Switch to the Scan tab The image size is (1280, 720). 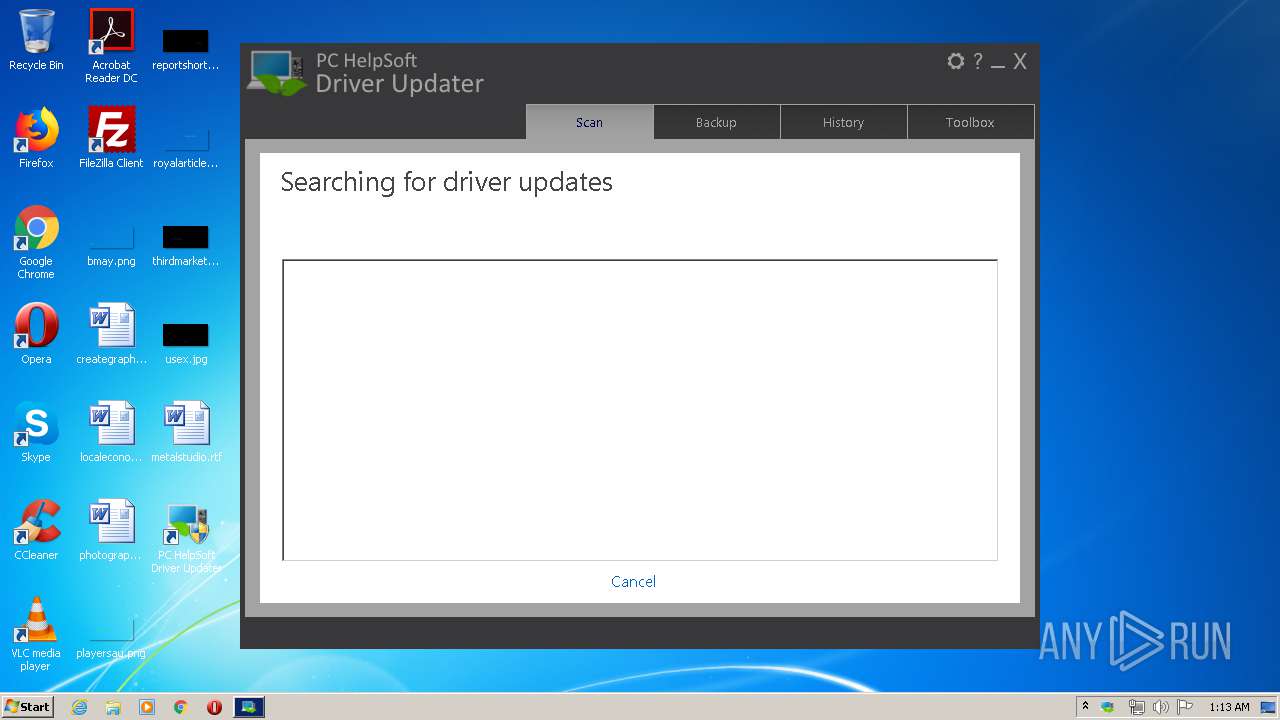tap(590, 122)
